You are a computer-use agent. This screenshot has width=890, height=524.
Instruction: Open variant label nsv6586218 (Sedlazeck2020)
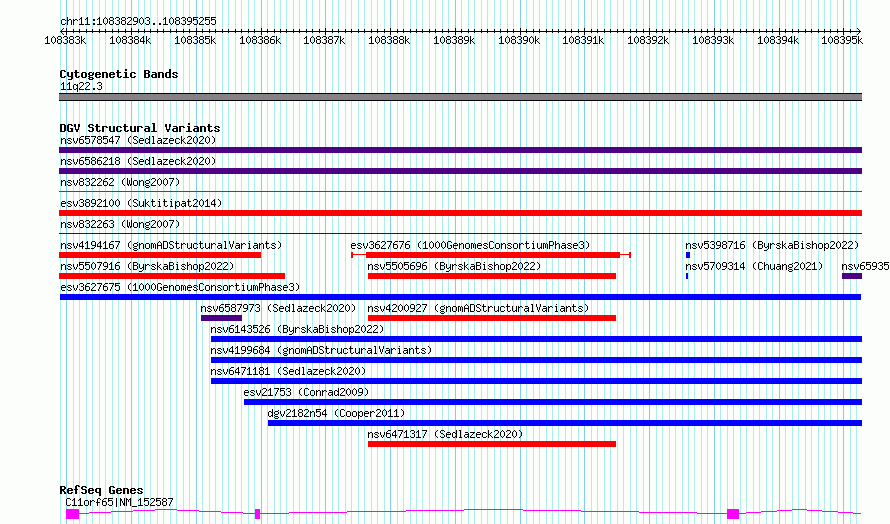[x=138, y=161]
